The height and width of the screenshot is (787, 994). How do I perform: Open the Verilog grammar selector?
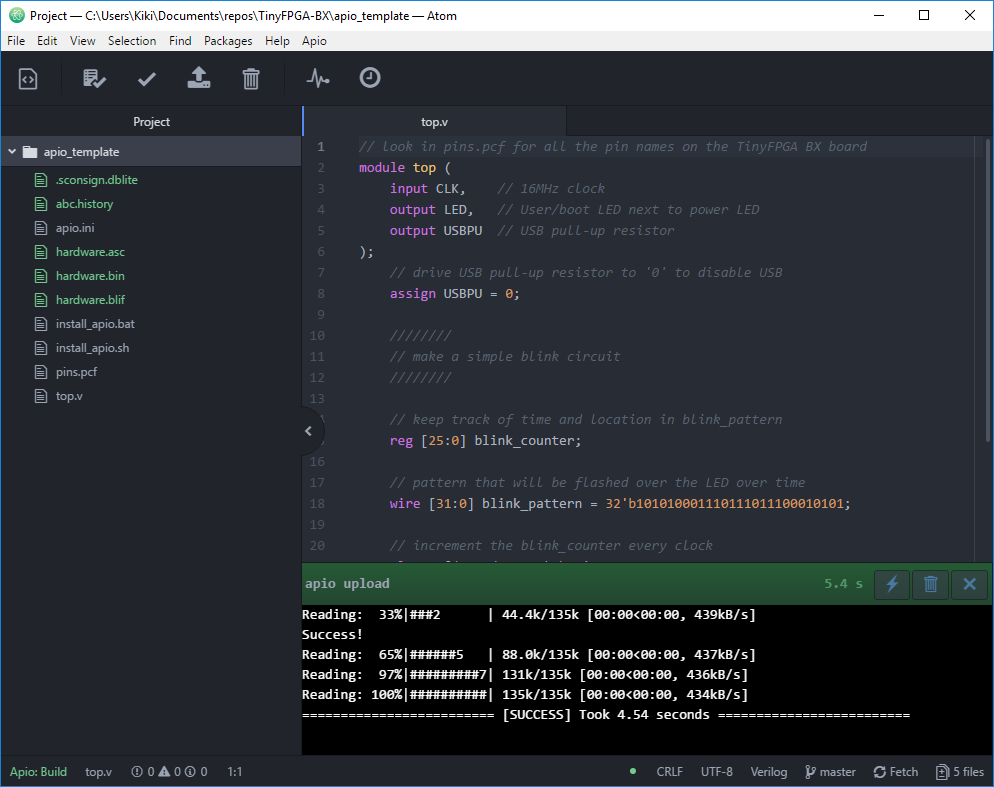click(x=769, y=772)
